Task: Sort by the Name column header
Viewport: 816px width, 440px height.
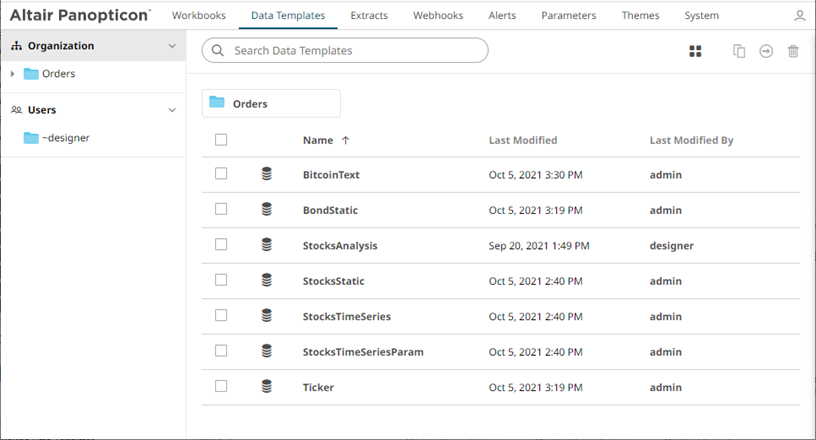Action: coord(318,140)
